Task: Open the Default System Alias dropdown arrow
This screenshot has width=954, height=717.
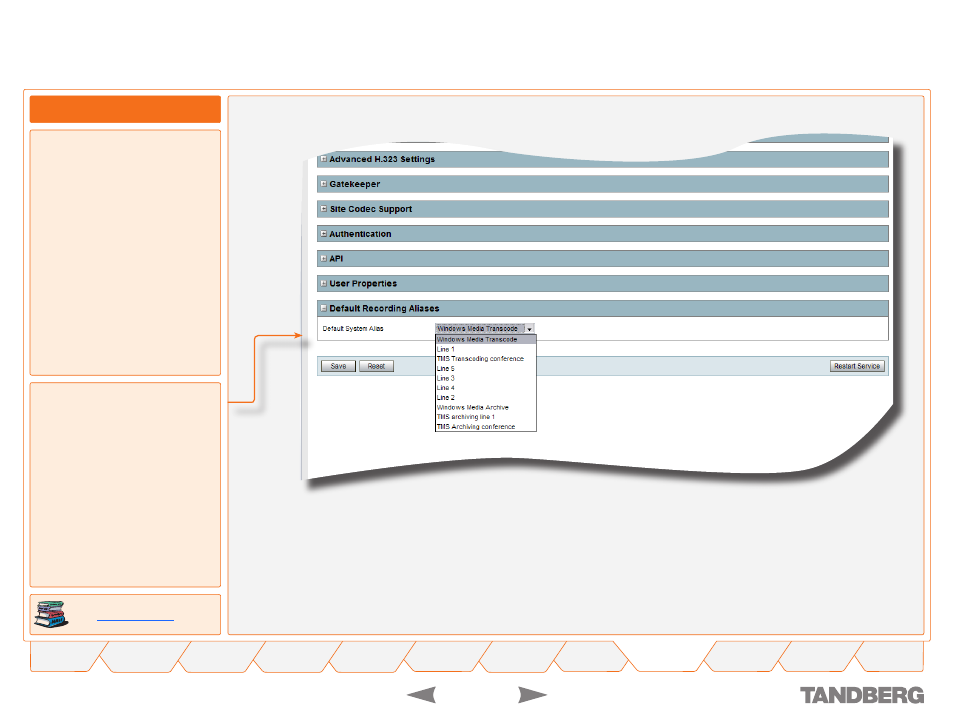Action: 529,329
